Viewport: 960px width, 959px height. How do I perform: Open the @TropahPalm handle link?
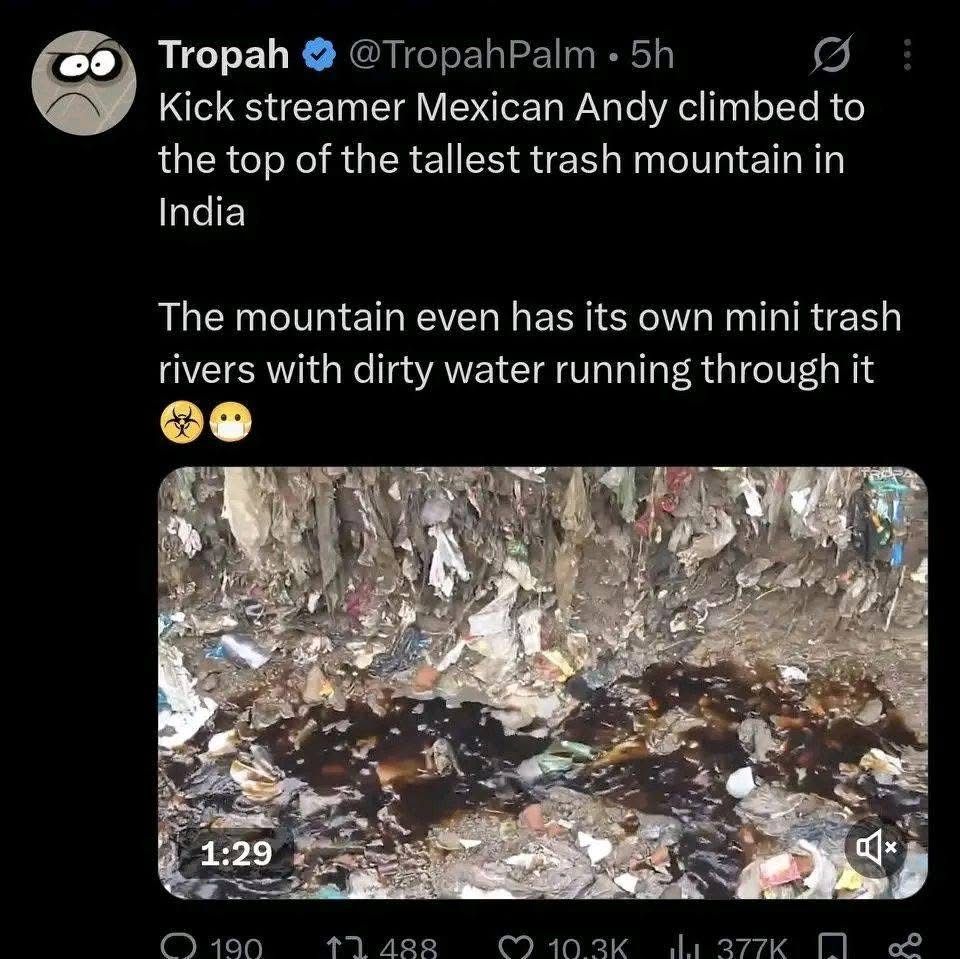(x=472, y=55)
